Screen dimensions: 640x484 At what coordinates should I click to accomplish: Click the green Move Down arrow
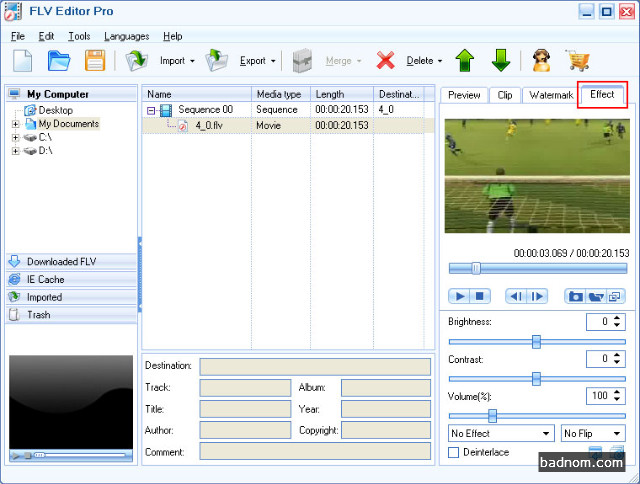[x=500, y=61]
